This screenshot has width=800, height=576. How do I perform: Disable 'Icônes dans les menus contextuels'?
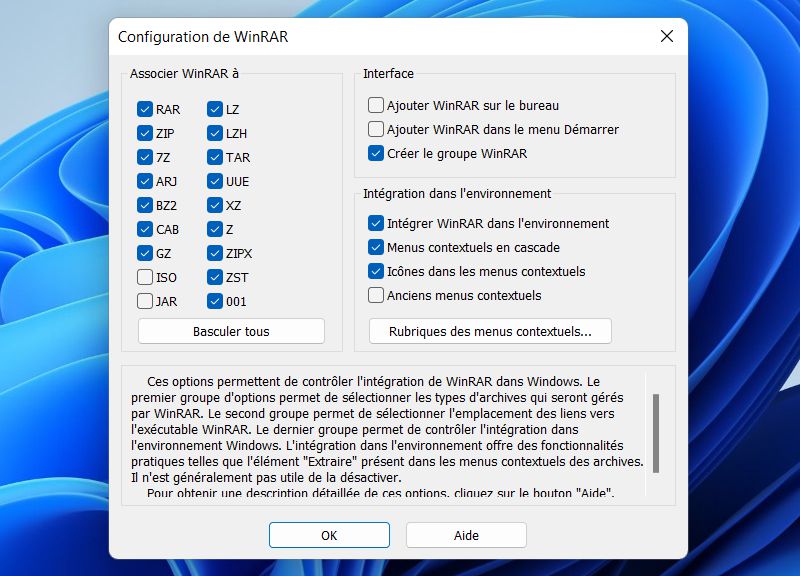(375, 271)
